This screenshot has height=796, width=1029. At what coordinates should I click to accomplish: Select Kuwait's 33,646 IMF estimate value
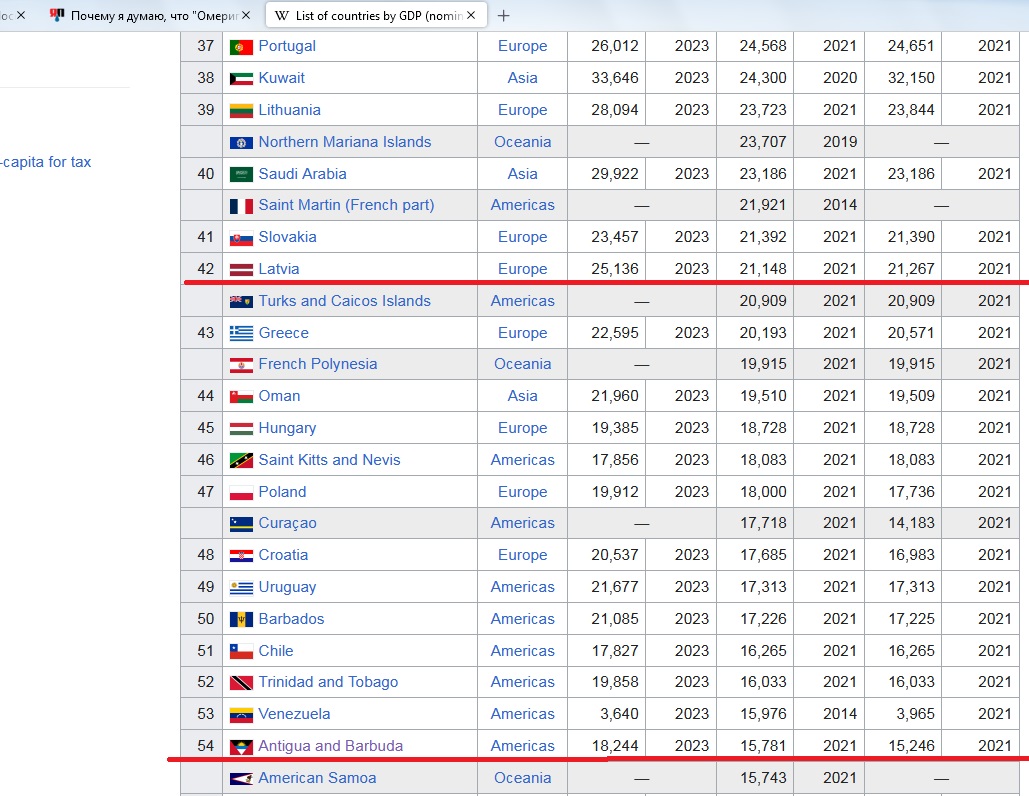pos(614,77)
